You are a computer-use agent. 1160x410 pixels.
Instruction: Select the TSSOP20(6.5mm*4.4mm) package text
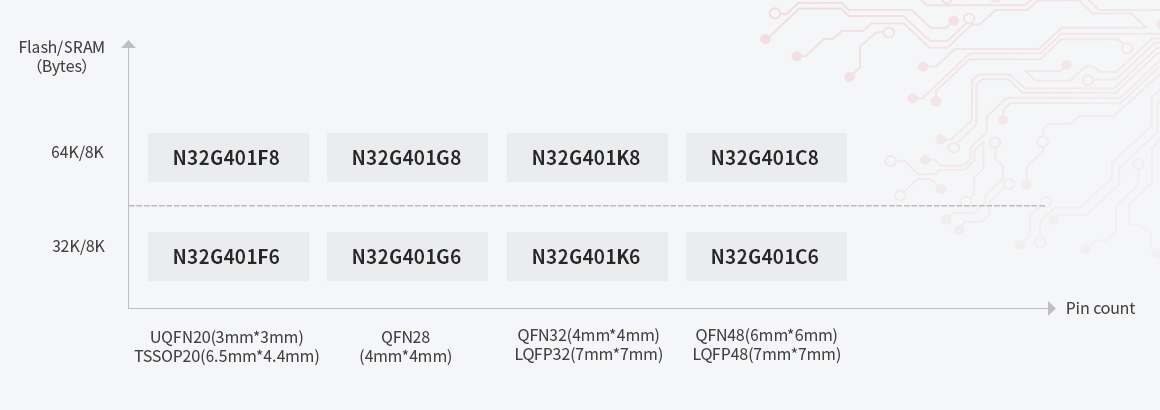tap(226, 356)
